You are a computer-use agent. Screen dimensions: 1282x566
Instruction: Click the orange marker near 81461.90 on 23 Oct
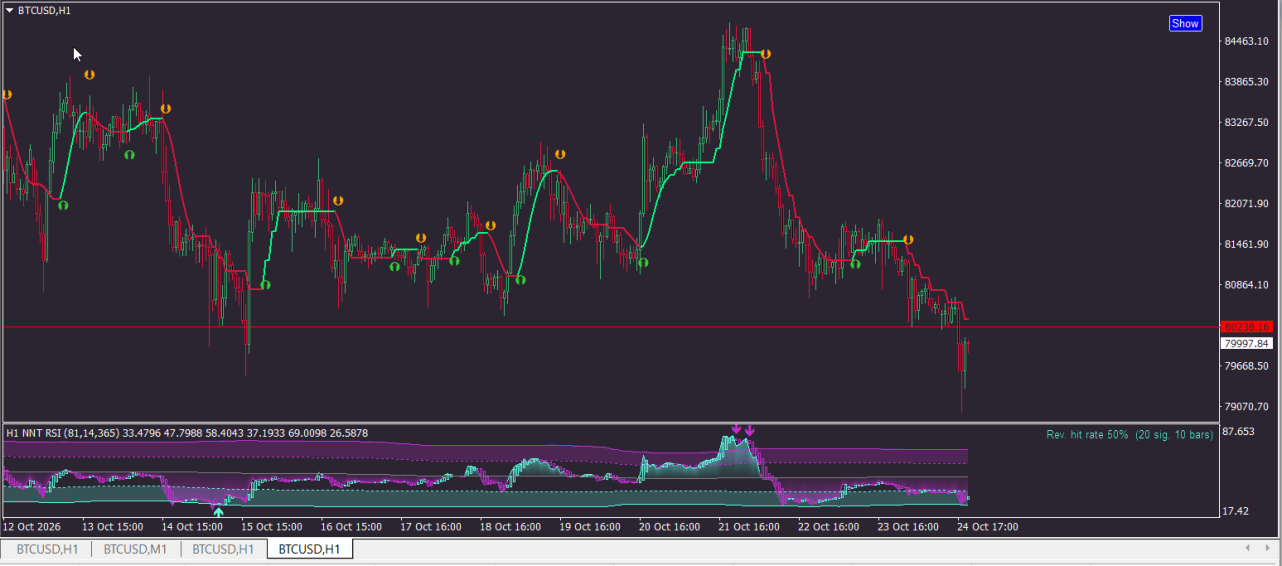click(909, 240)
